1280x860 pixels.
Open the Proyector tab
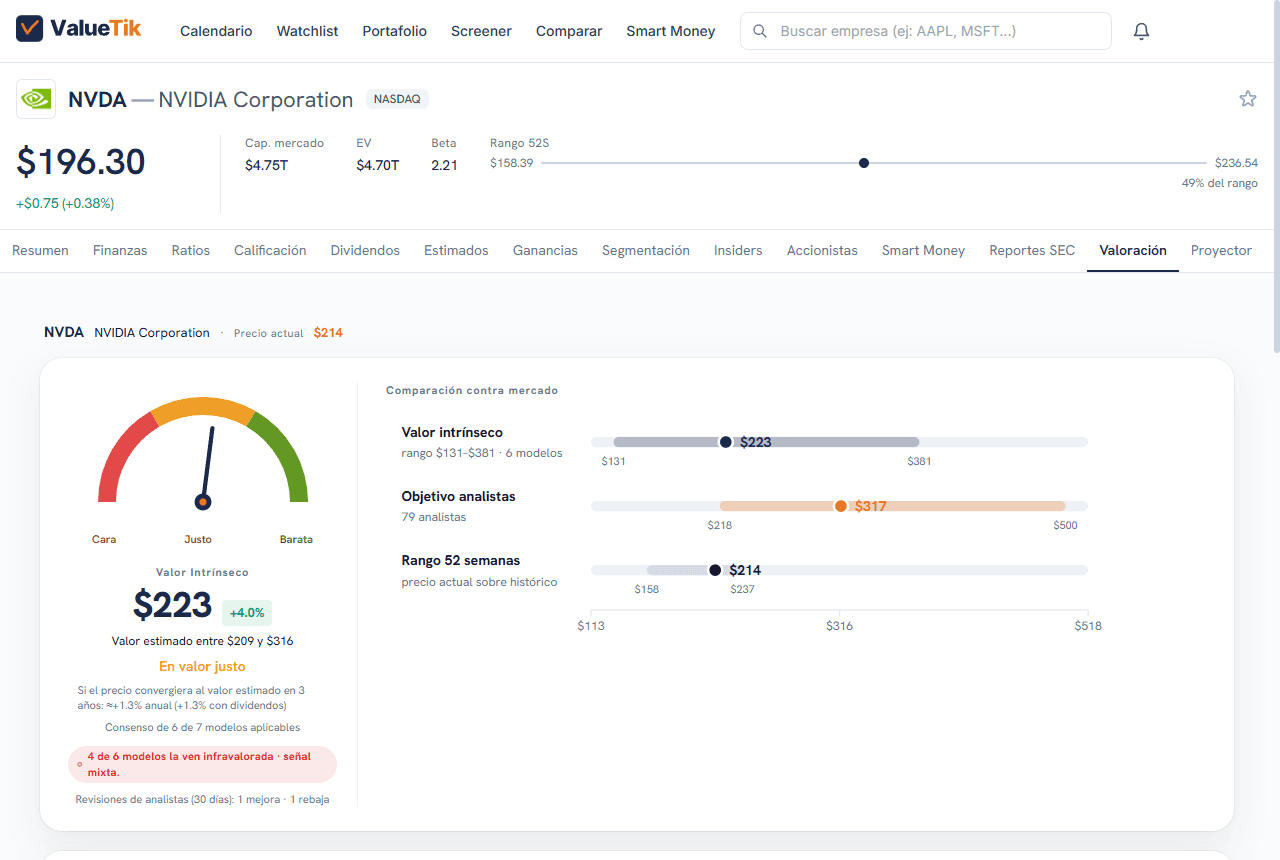point(1221,251)
